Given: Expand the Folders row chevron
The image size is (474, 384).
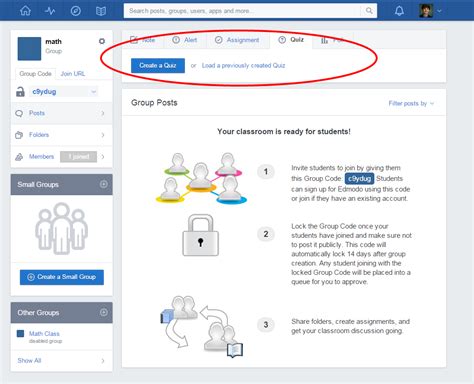Looking at the screenshot, I should coord(103,135).
